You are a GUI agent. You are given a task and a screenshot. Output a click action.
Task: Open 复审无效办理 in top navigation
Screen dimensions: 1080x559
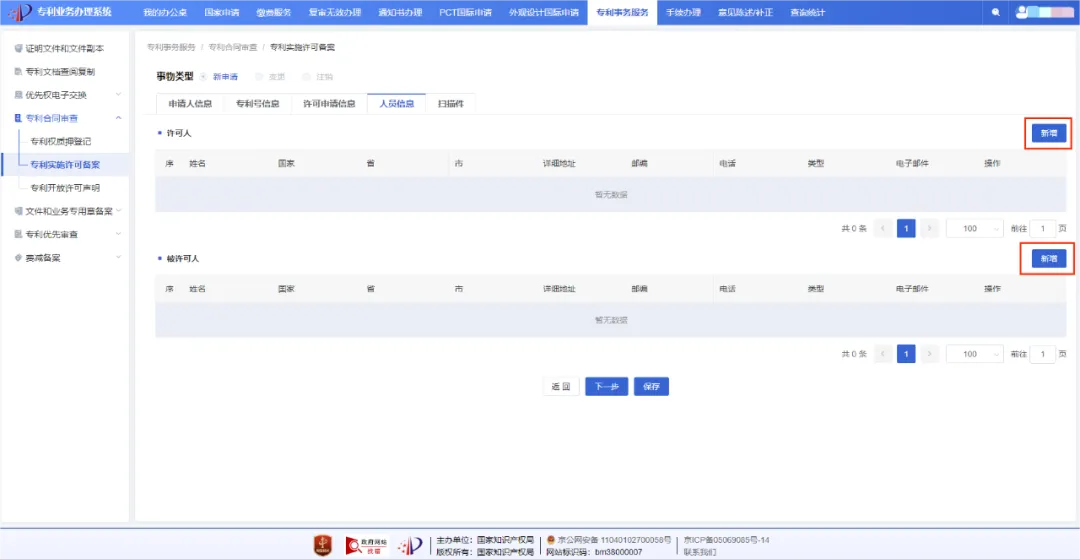click(x=335, y=12)
